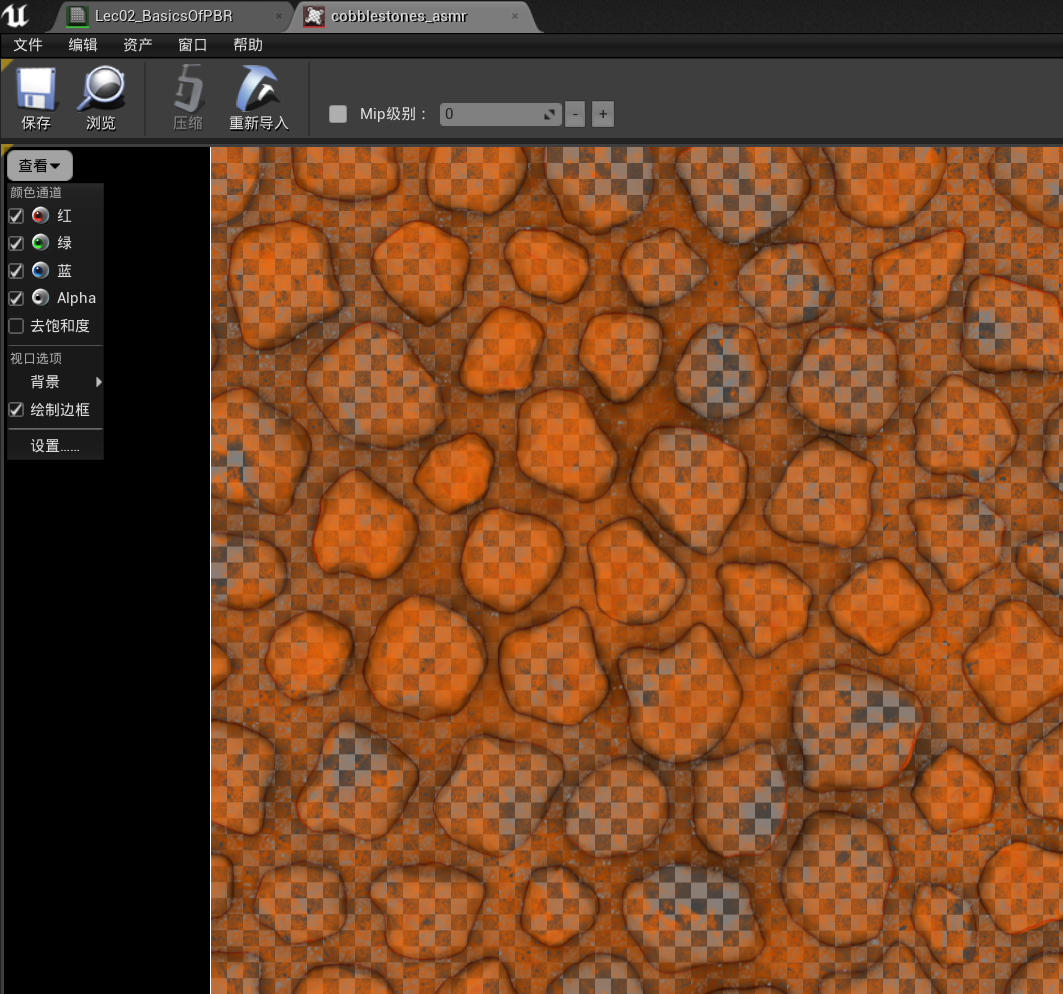Click the red channel sphere icon
The image size is (1063, 994).
pos(41,216)
